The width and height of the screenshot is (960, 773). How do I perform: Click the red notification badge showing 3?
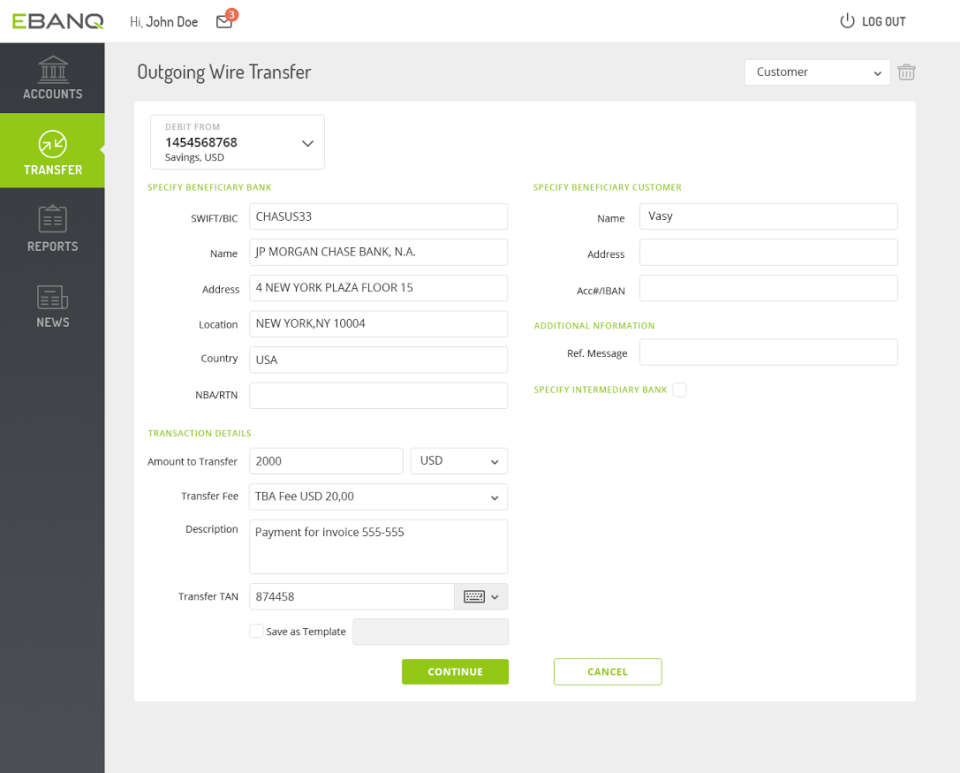[231, 15]
